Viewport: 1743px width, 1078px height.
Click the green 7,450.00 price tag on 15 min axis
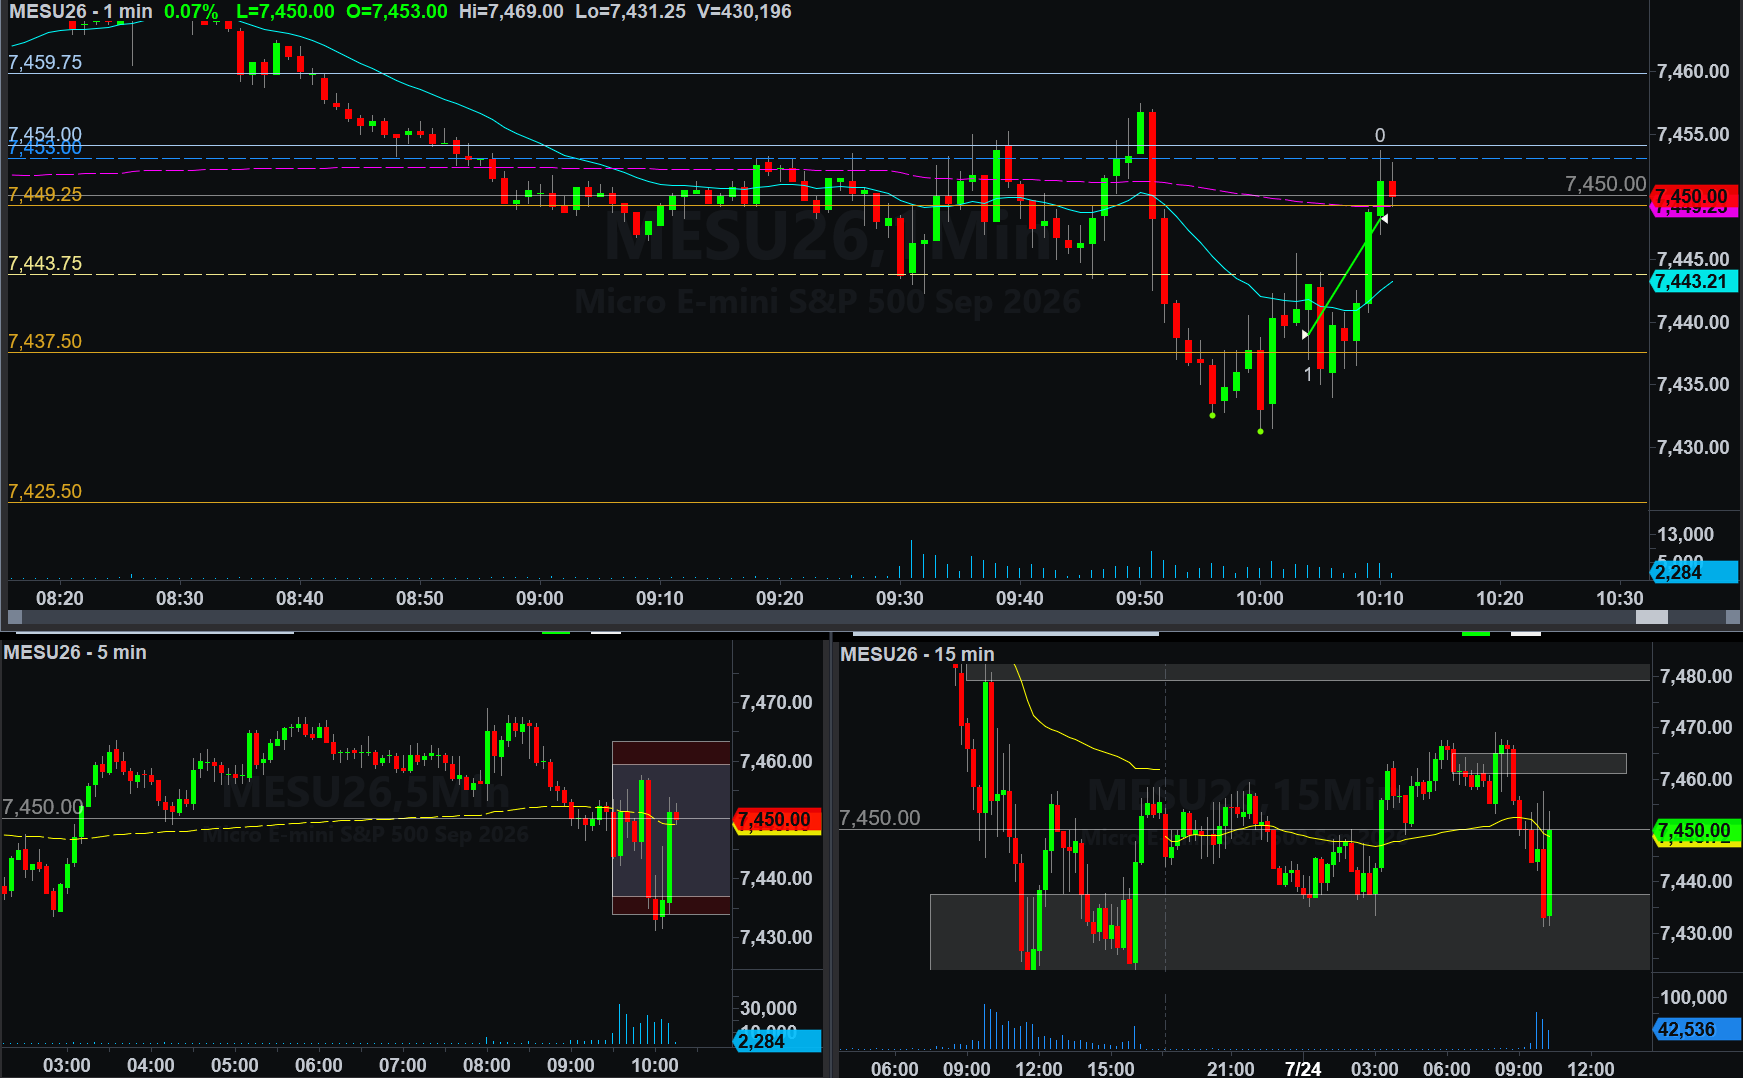[1696, 831]
